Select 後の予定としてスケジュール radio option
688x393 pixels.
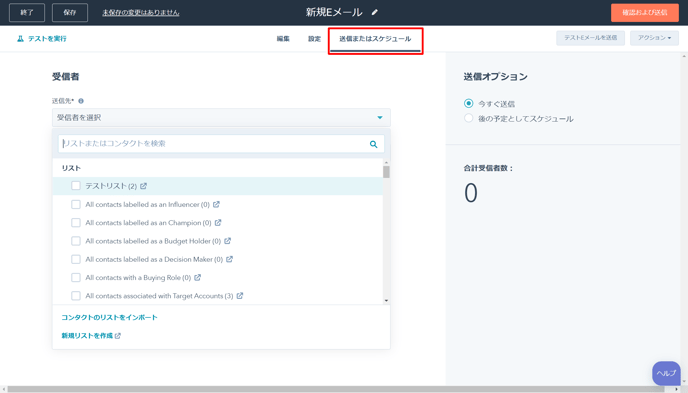tap(469, 118)
